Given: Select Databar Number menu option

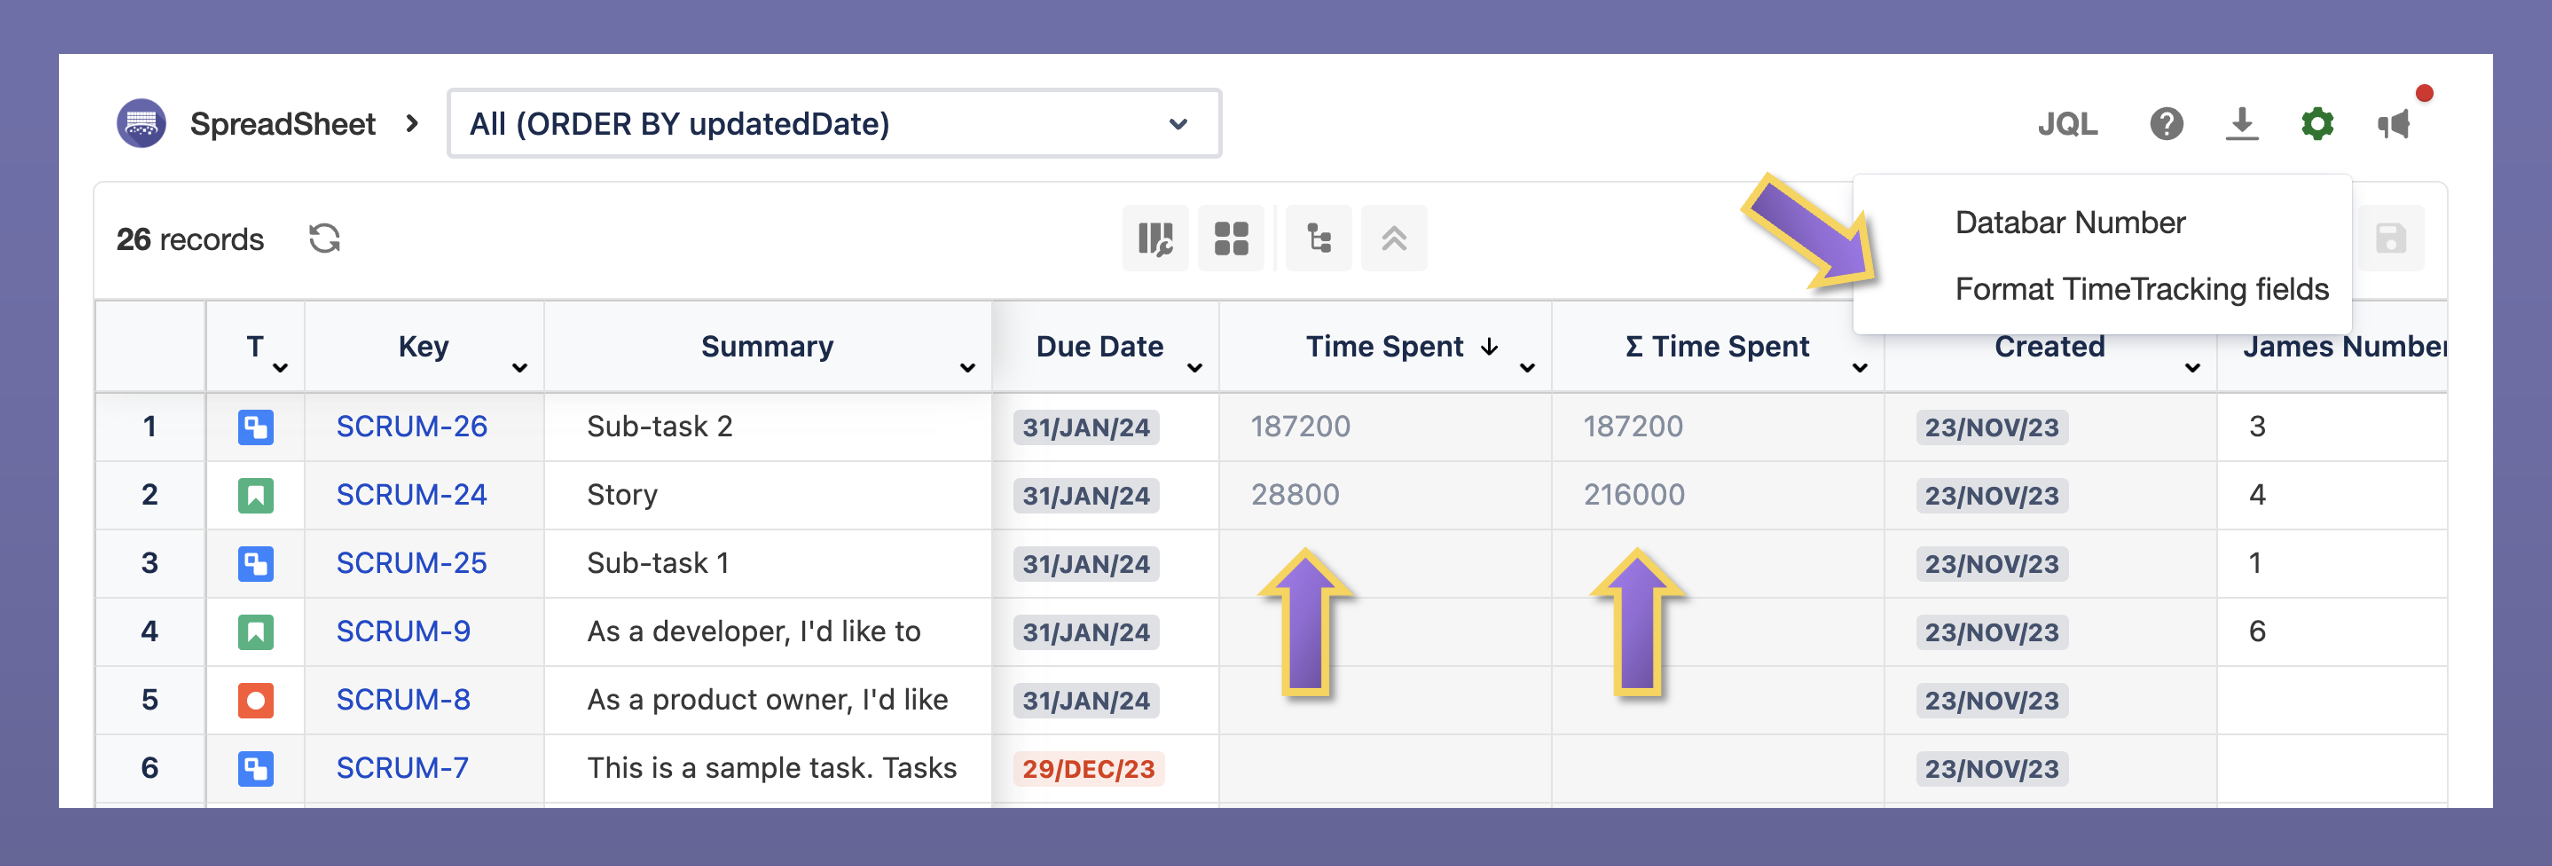Looking at the screenshot, I should click(x=2070, y=222).
